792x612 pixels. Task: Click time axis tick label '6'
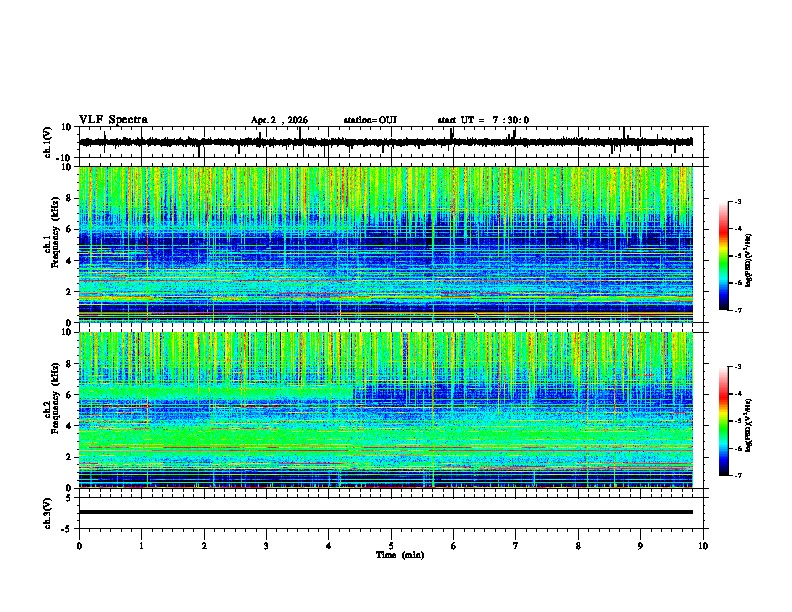454,546
